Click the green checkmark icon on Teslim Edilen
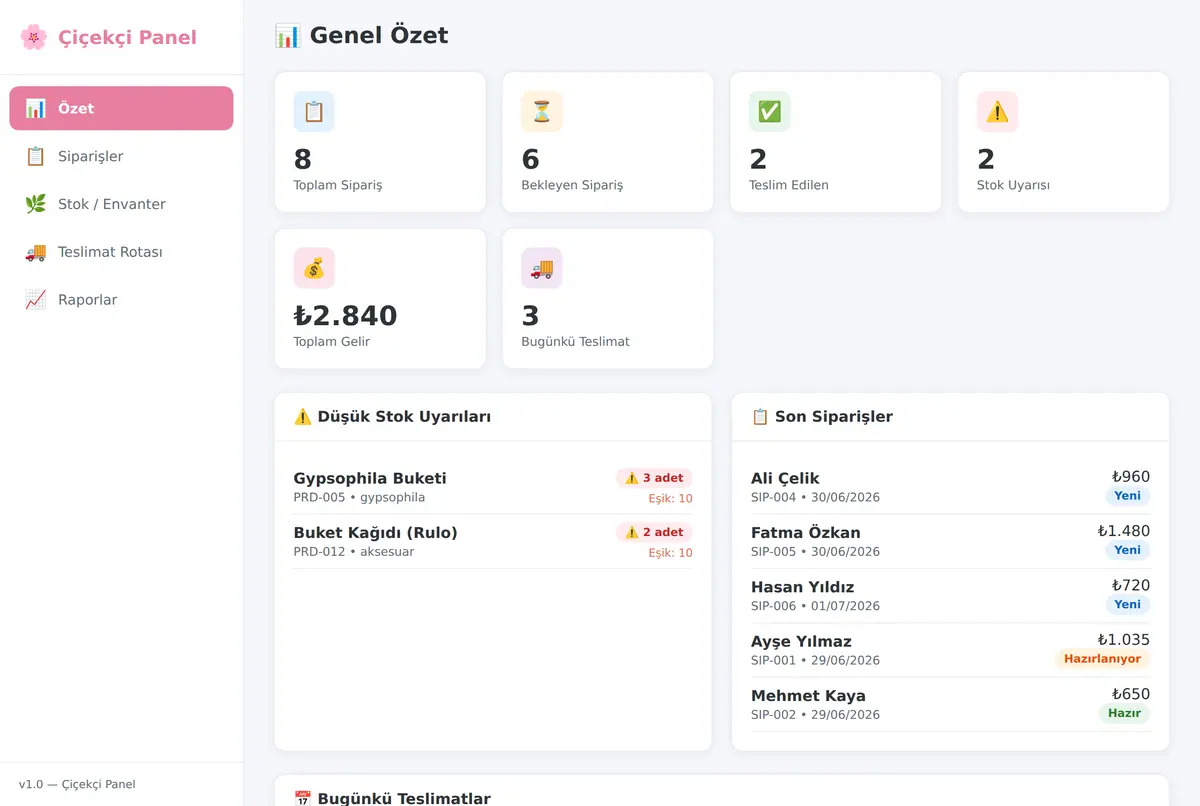This screenshot has width=1200, height=806. pyautogui.click(x=770, y=112)
